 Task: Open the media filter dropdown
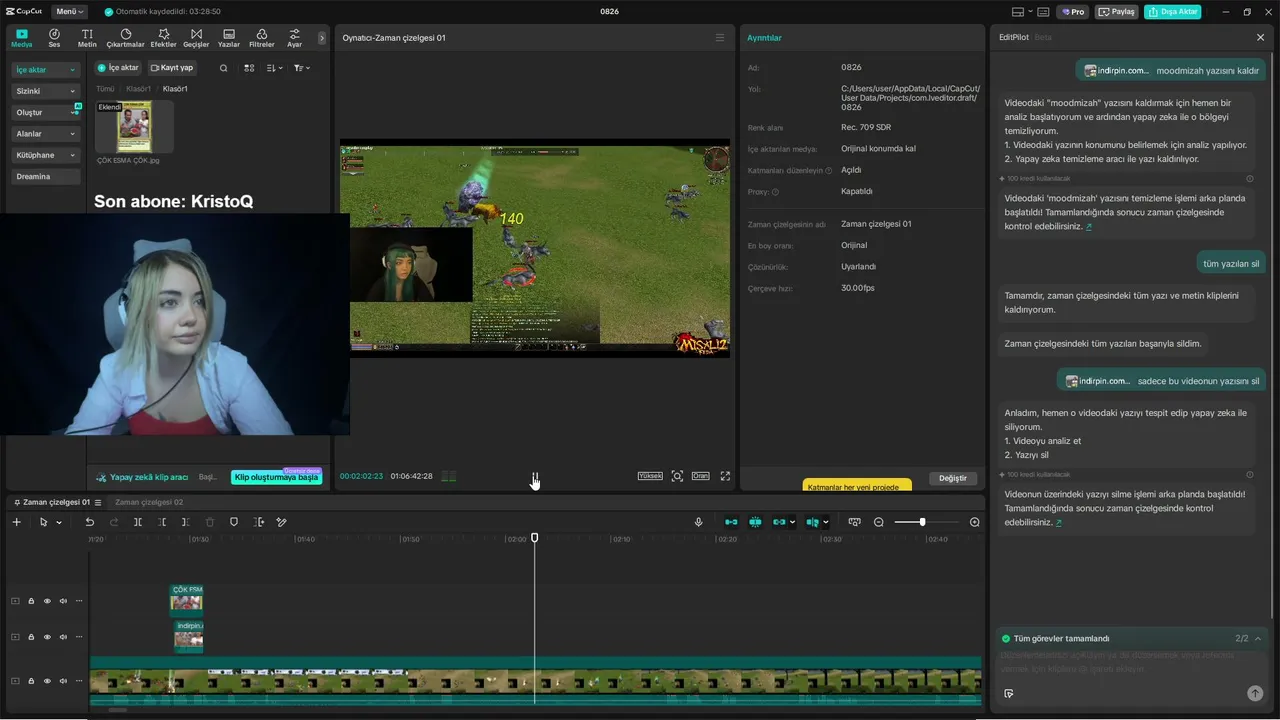(301, 68)
